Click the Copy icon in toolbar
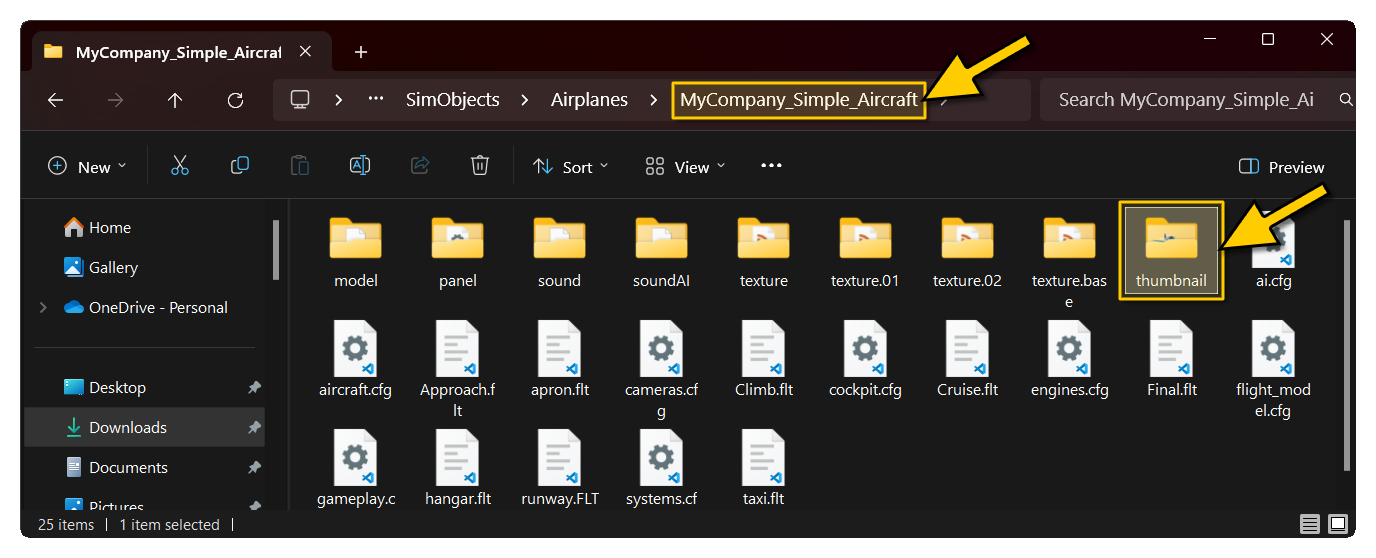Screen dimensions: 1376x558 click(240, 166)
